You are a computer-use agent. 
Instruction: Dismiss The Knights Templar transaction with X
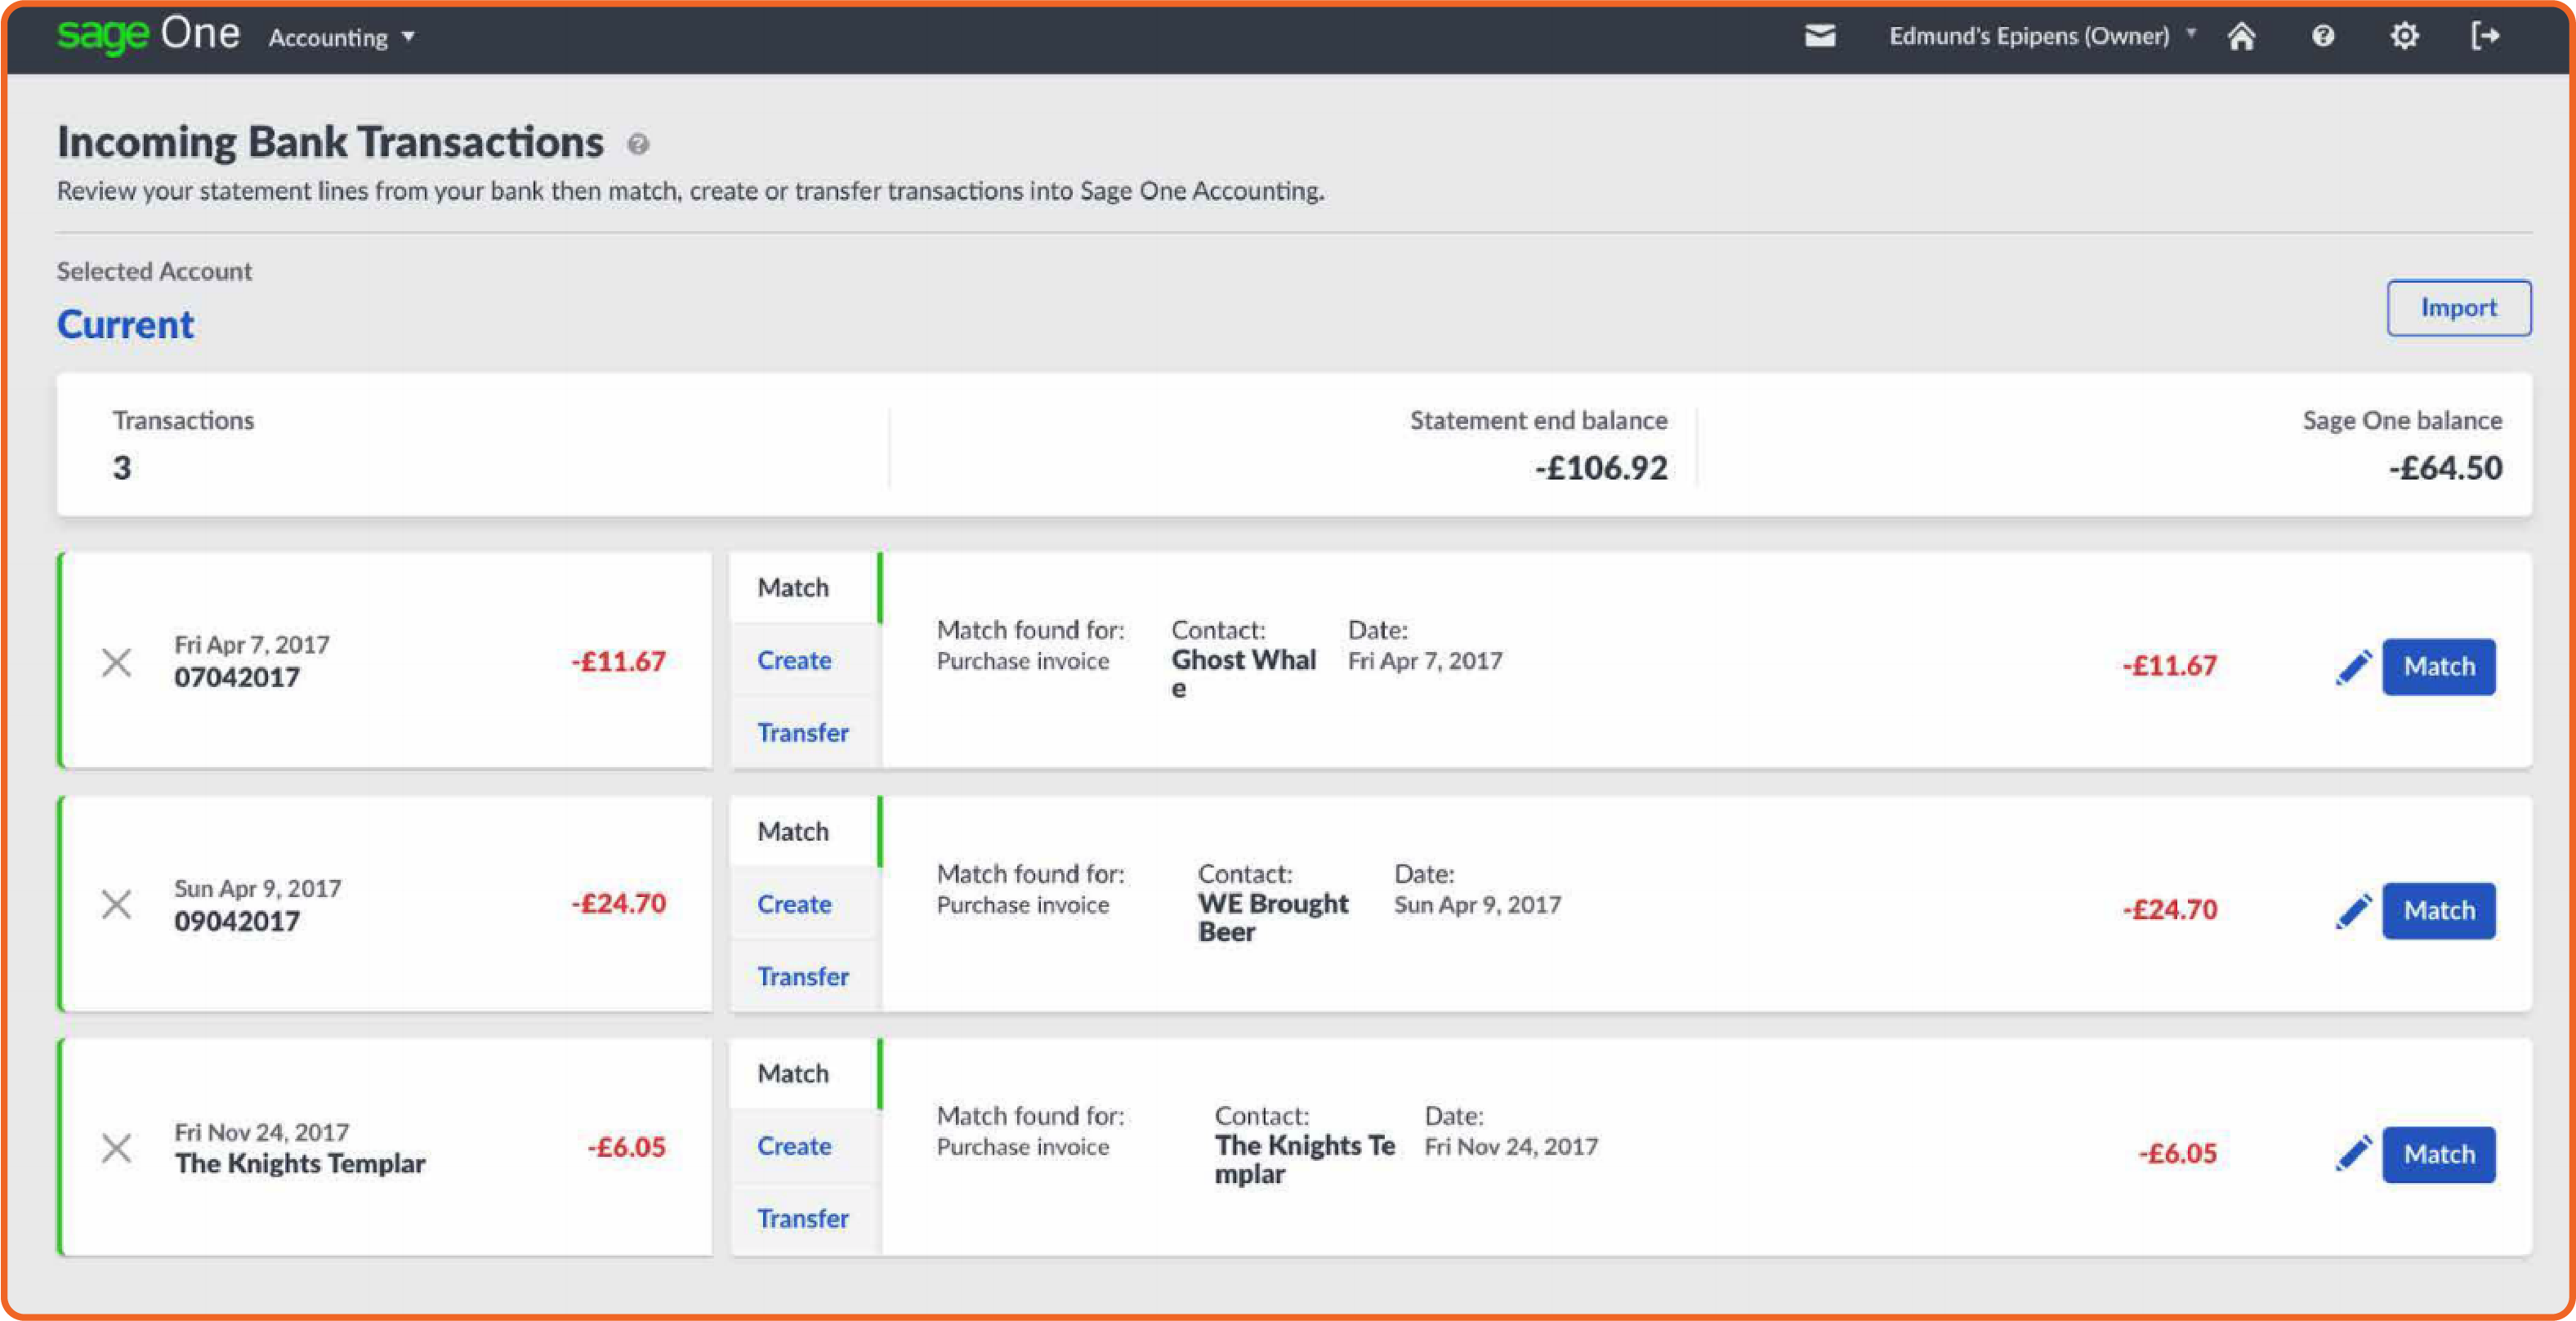click(x=117, y=1148)
